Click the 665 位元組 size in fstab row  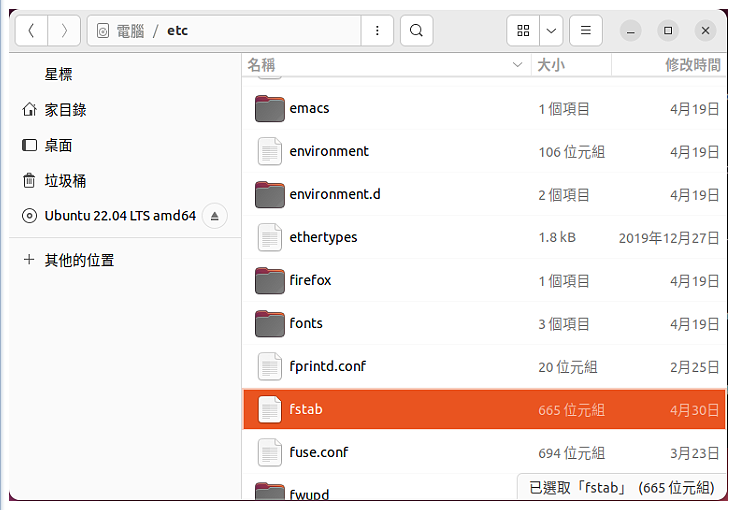(x=571, y=410)
